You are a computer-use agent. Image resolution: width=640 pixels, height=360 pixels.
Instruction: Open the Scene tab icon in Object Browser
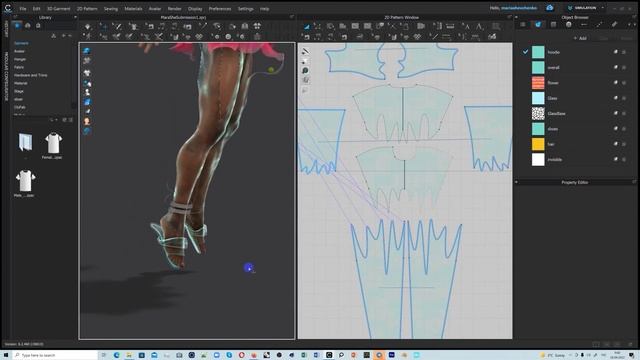pos(523,24)
